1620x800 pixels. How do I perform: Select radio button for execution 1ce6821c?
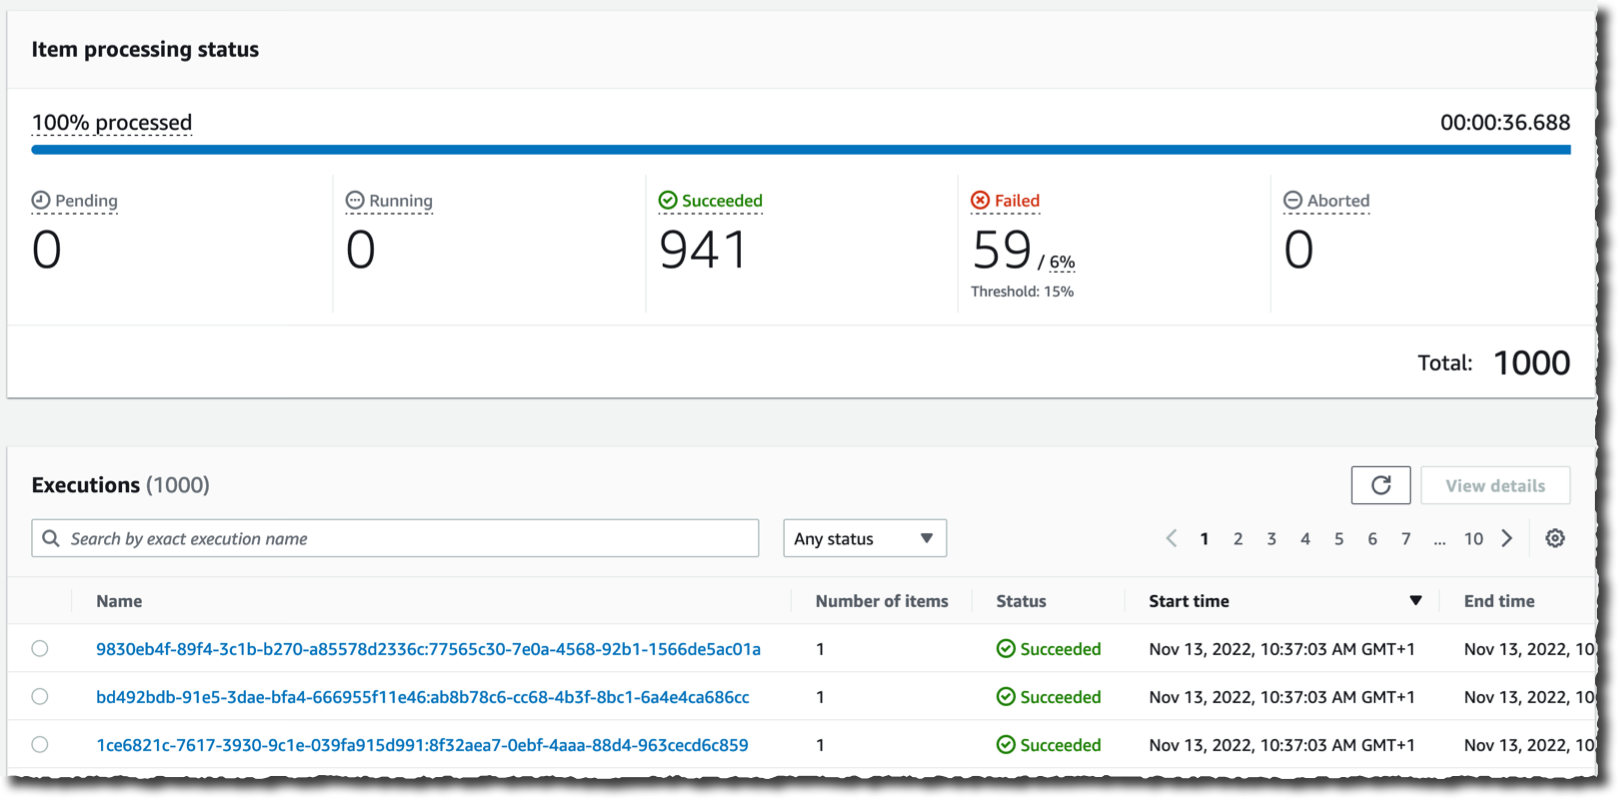[40, 744]
